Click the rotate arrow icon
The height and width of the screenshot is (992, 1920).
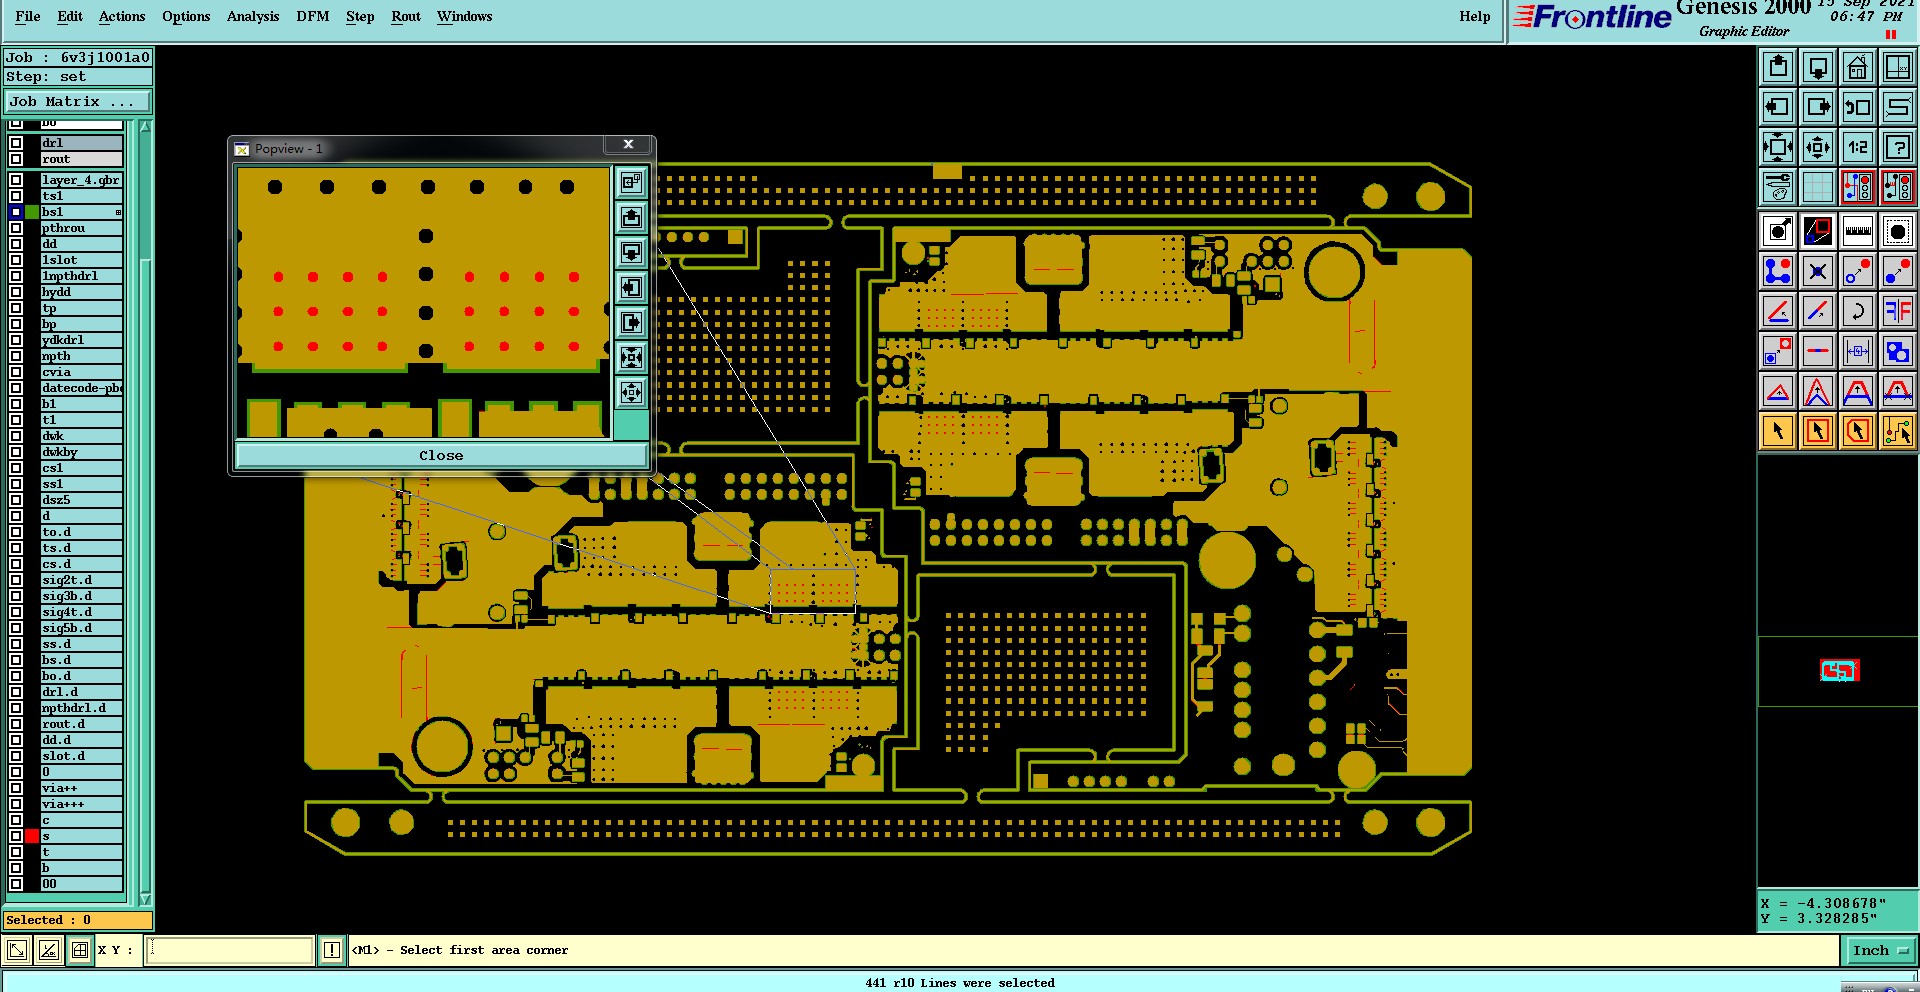coord(1858,312)
